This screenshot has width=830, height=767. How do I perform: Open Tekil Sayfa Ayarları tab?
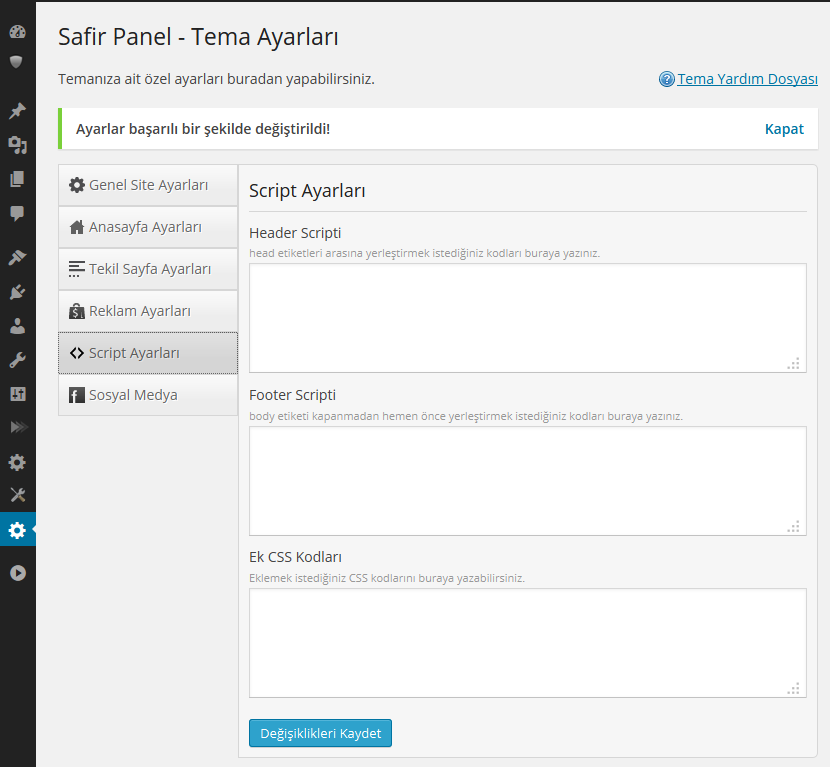point(148,269)
